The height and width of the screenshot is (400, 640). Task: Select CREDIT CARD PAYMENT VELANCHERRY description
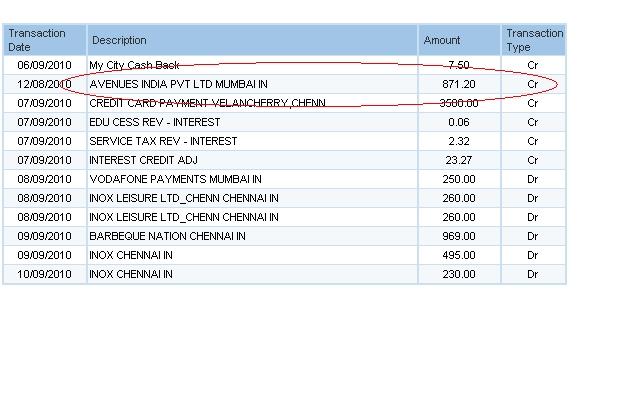pos(207,103)
